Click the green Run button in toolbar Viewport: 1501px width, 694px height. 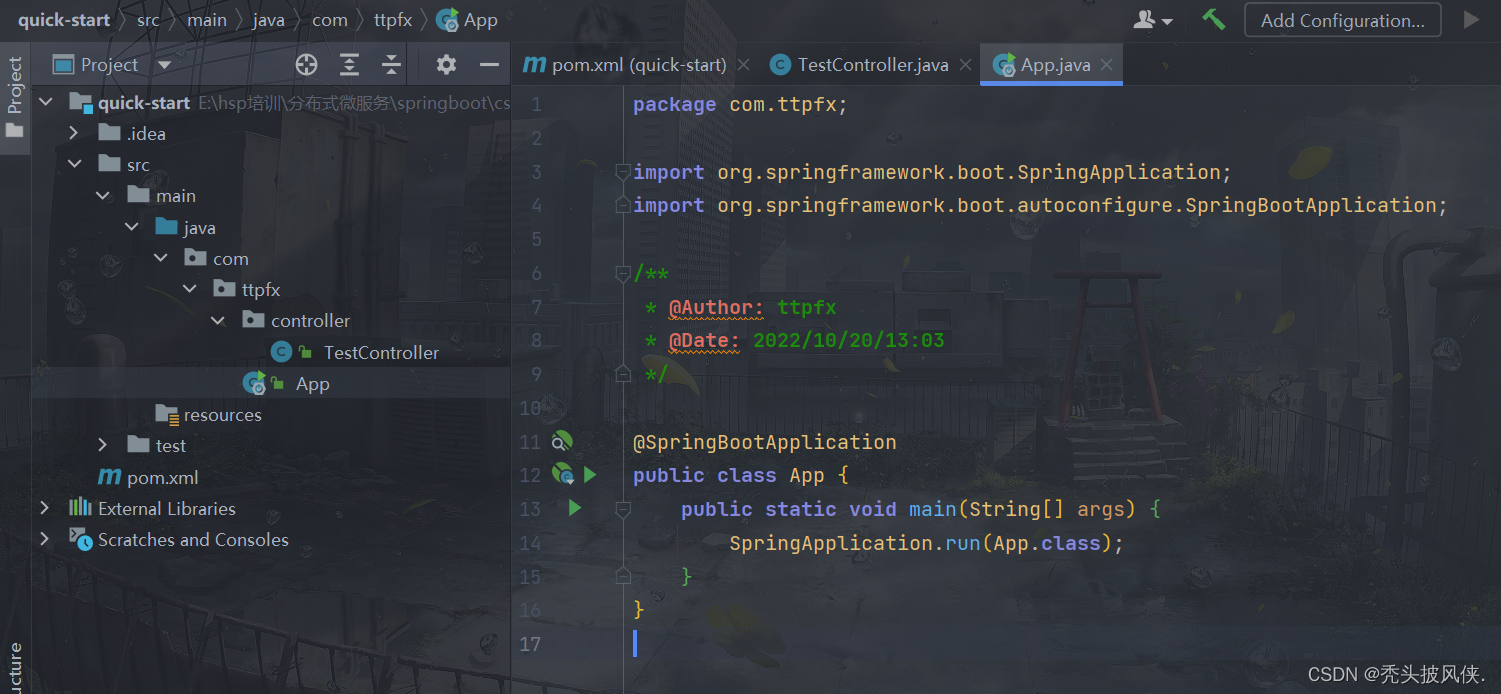pyautogui.click(x=1471, y=20)
